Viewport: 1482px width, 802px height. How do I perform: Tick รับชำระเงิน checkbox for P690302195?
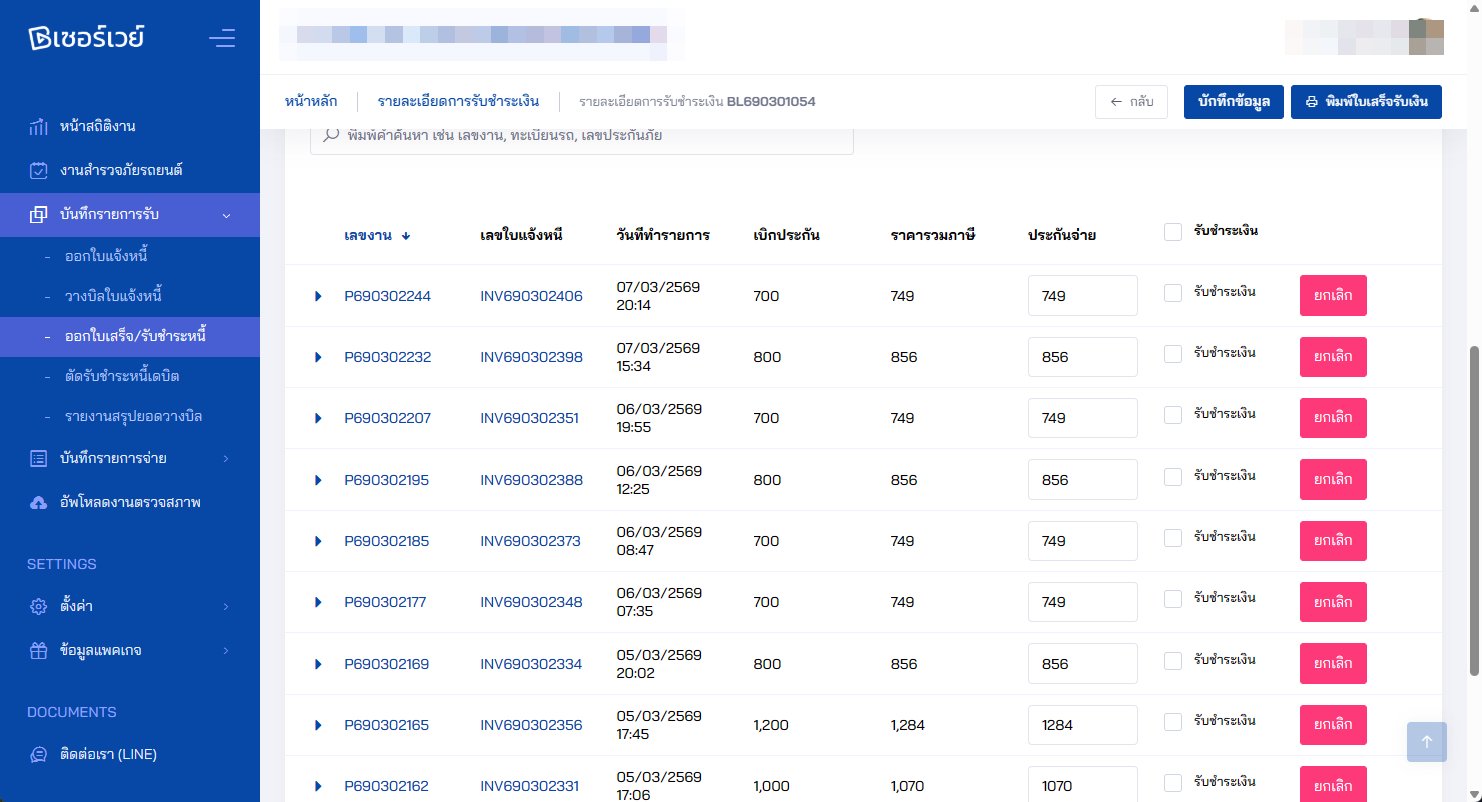(1173, 477)
